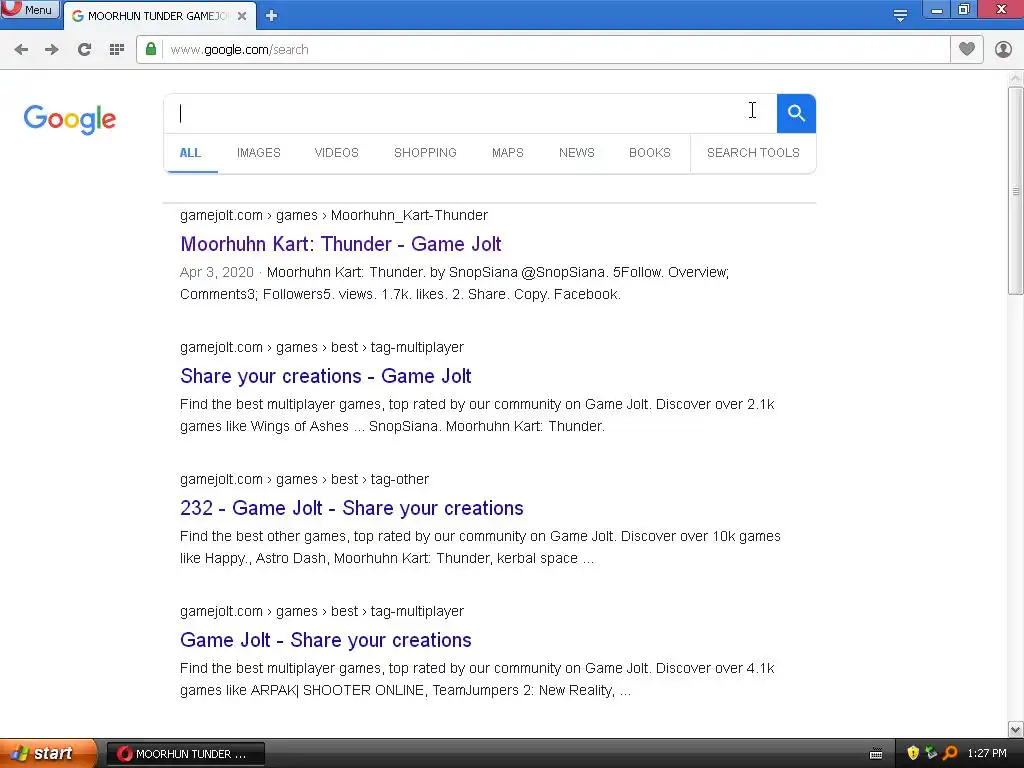1024x768 pixels.
Task: Restore down the Opera window
Action: 964,10
